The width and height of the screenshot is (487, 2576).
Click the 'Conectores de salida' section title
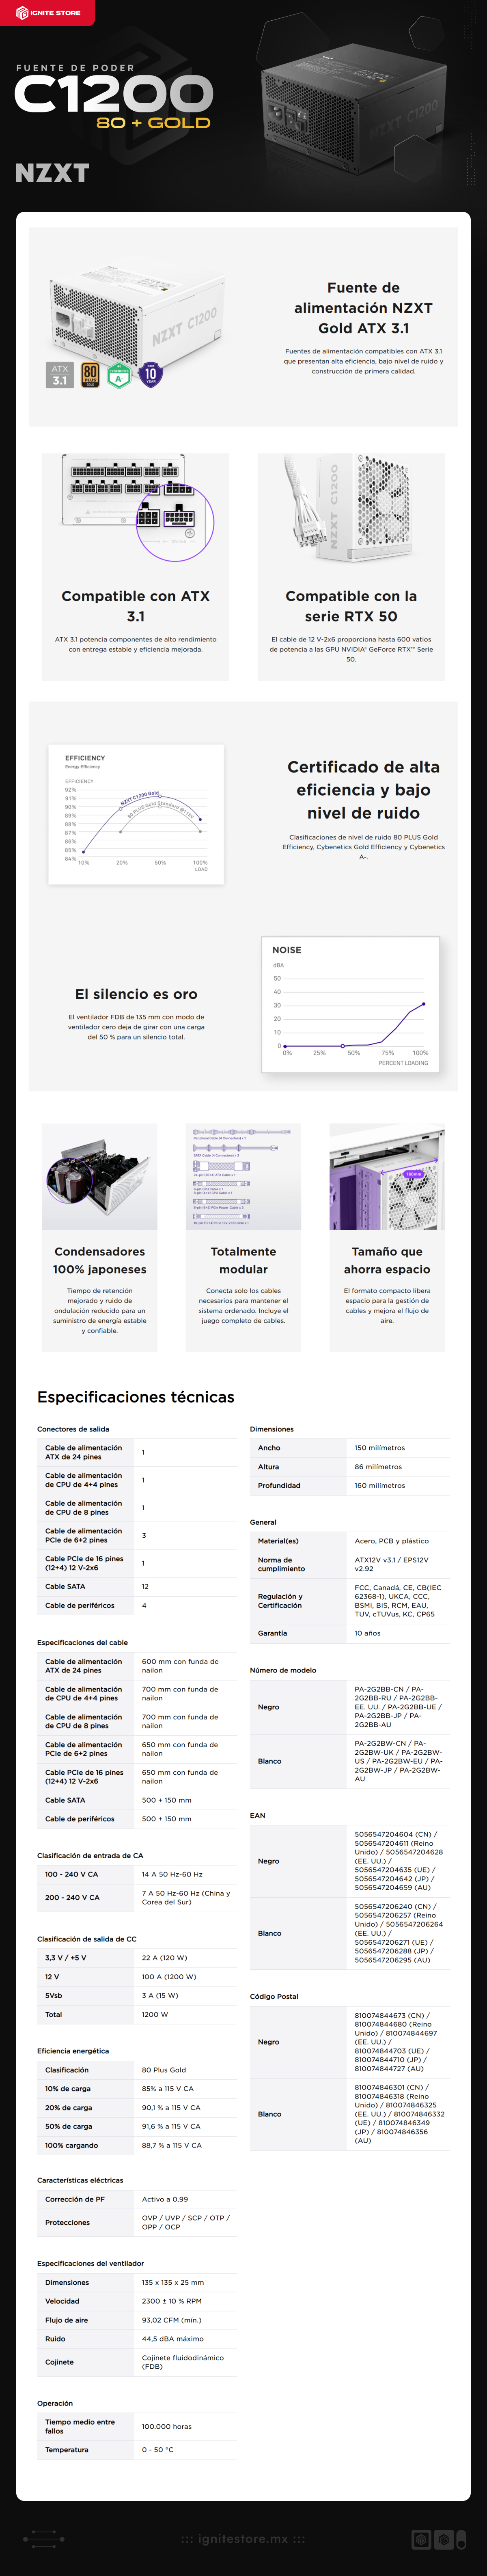73,1429
